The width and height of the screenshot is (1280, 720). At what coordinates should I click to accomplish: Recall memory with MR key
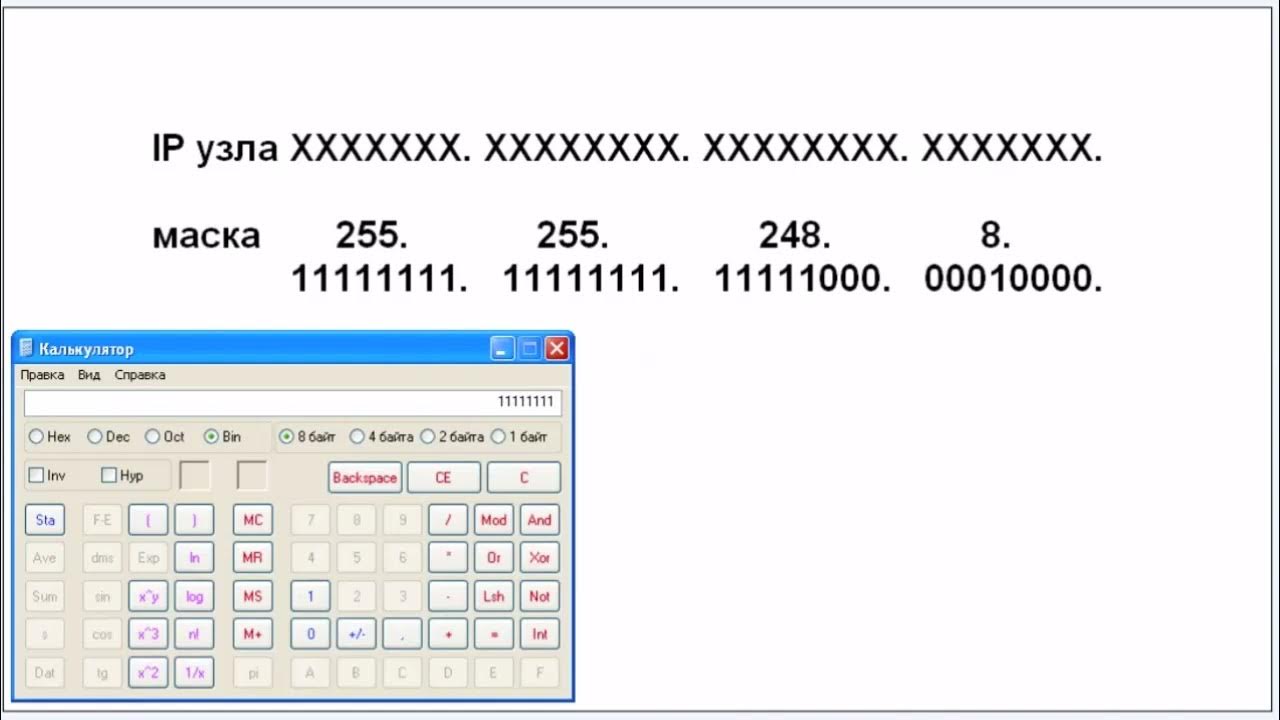(253, 558)
